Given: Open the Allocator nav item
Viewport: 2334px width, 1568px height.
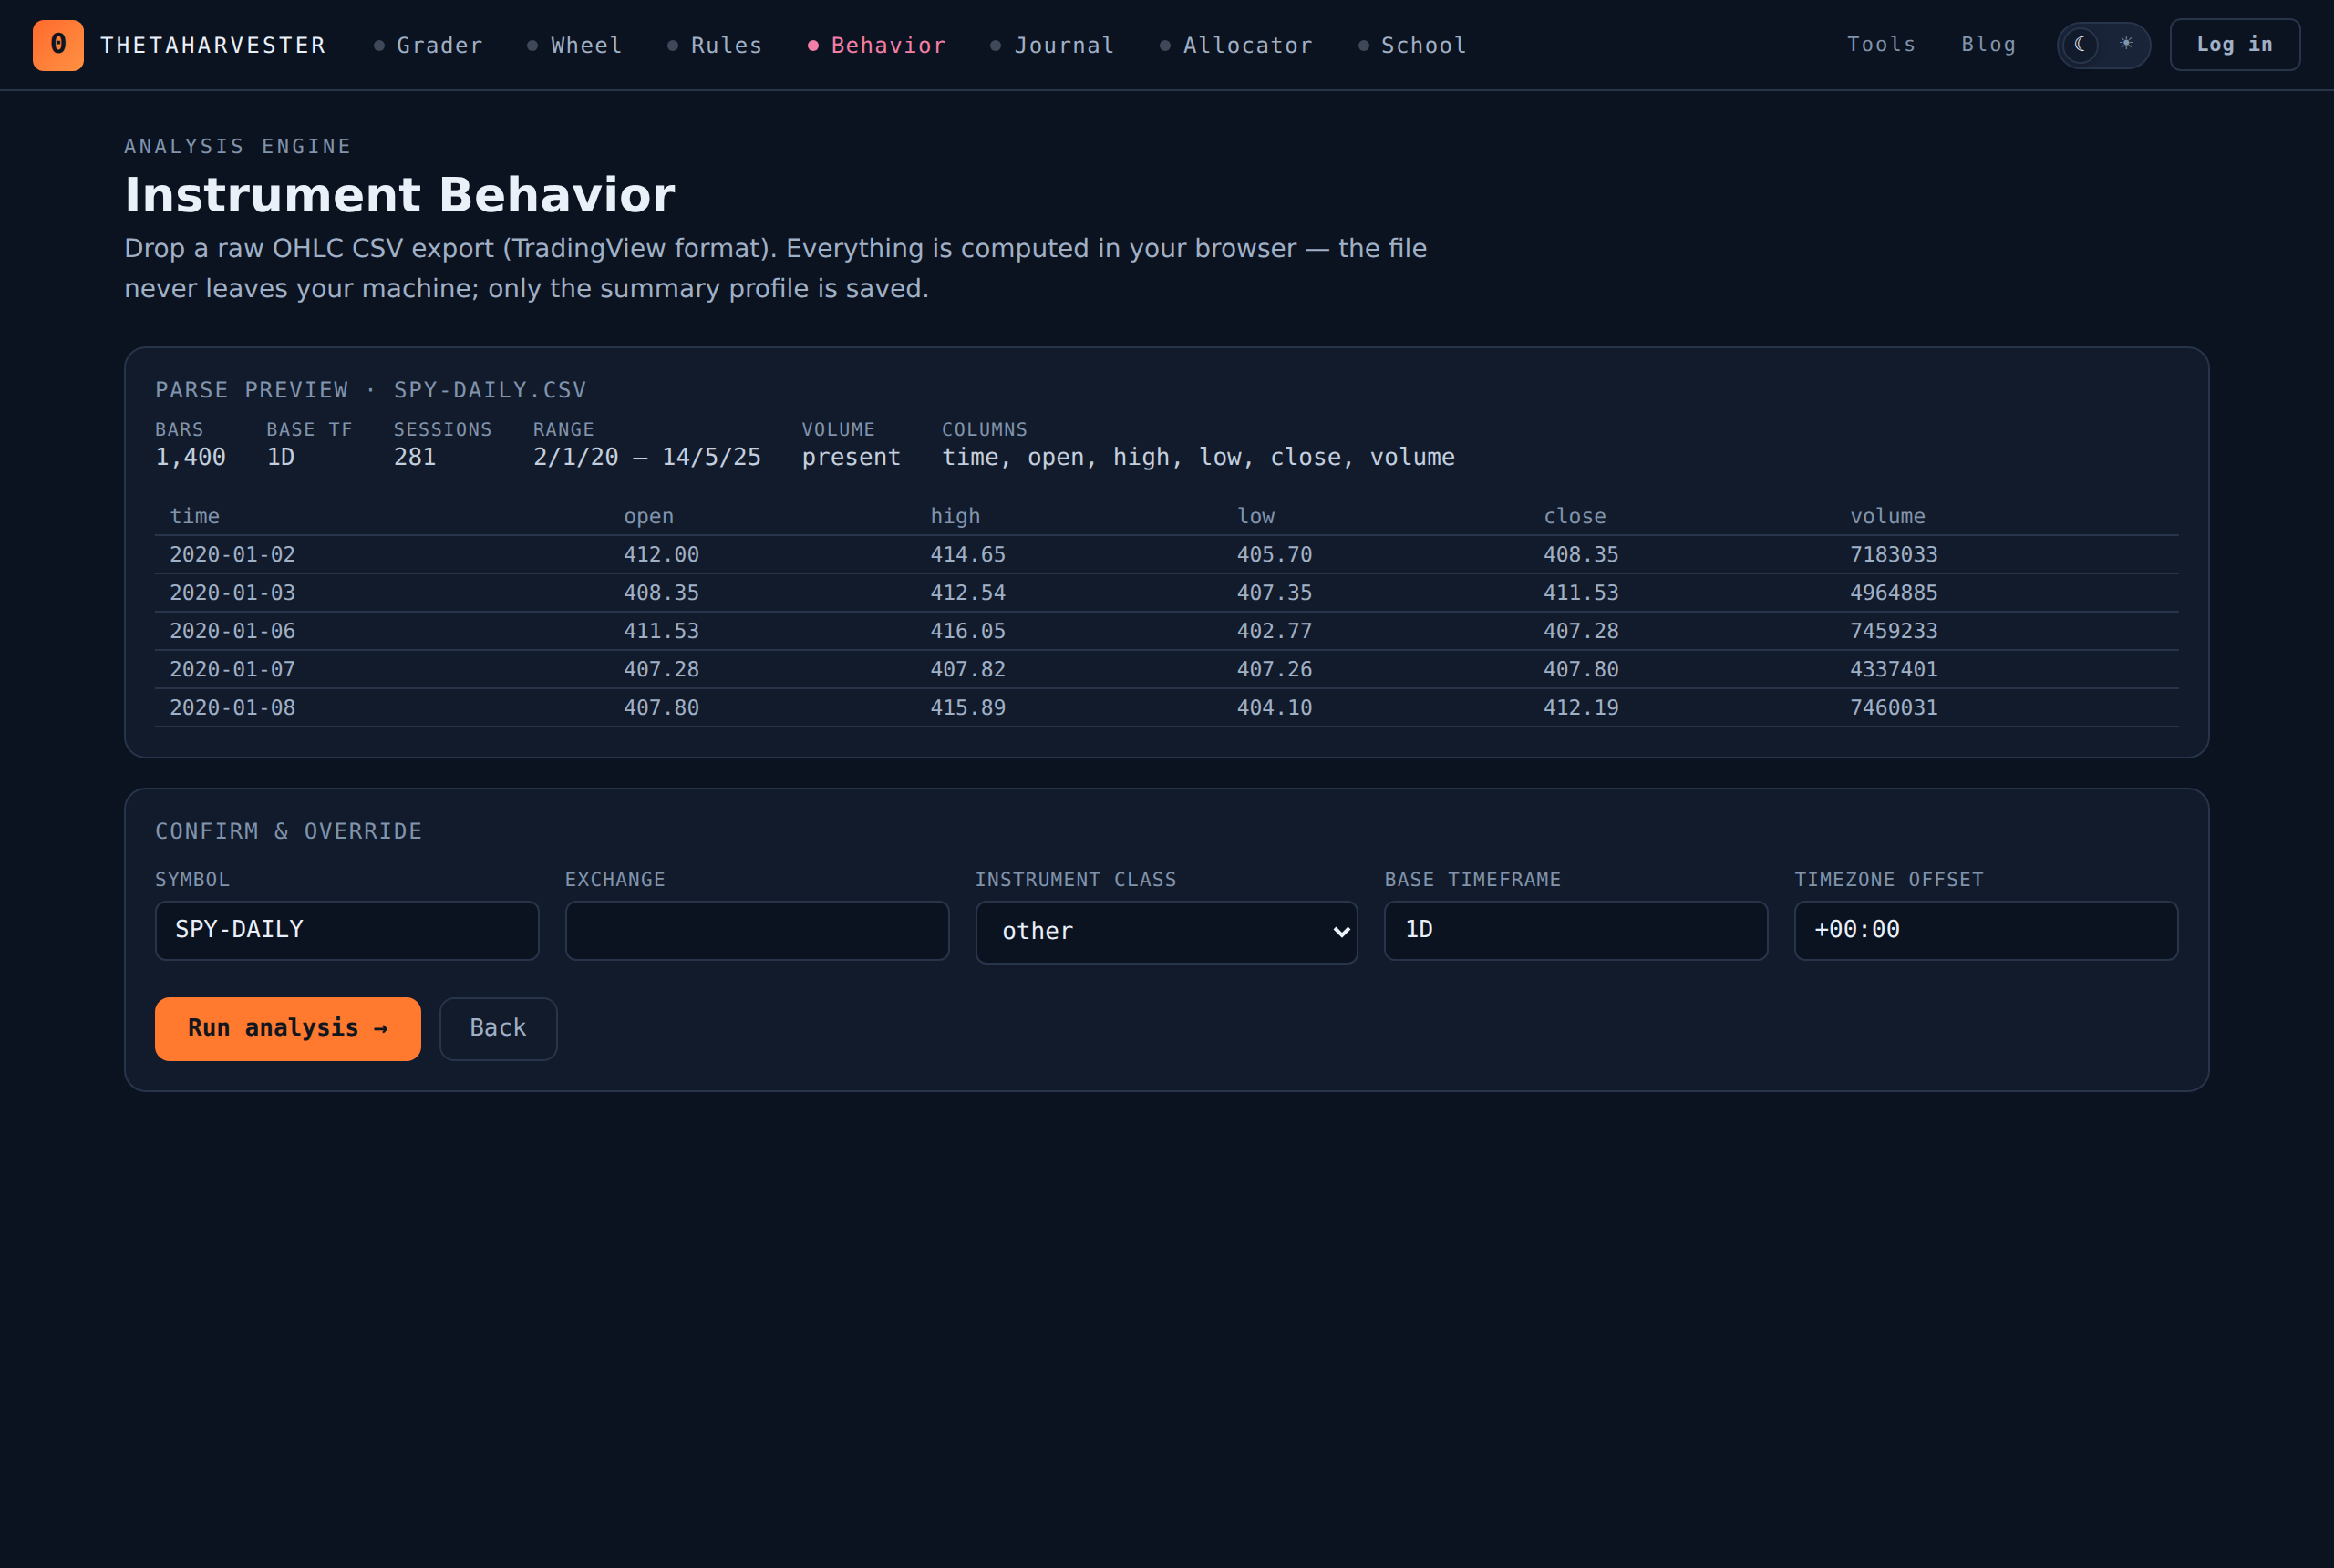Looking at the screenshot, I should coord(1236,46).
